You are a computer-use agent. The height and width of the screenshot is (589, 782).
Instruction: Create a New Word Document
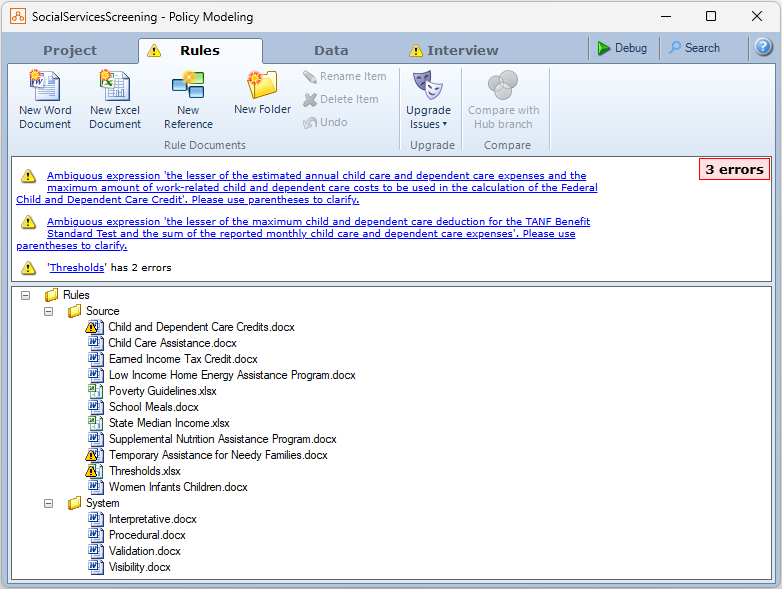coord(45,99)
